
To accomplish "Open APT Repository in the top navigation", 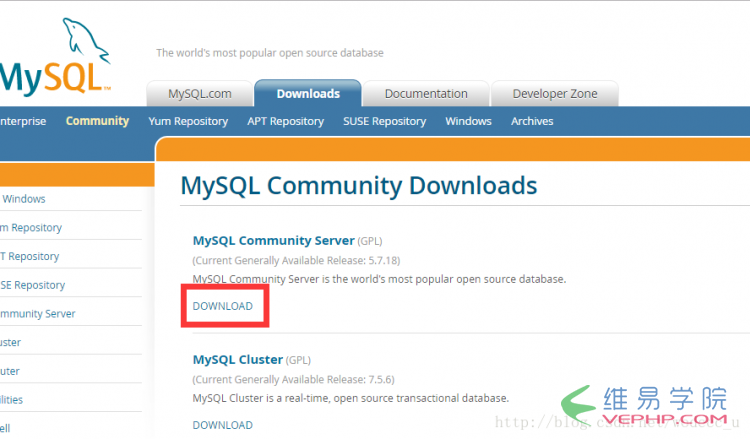I will point(286,121).
